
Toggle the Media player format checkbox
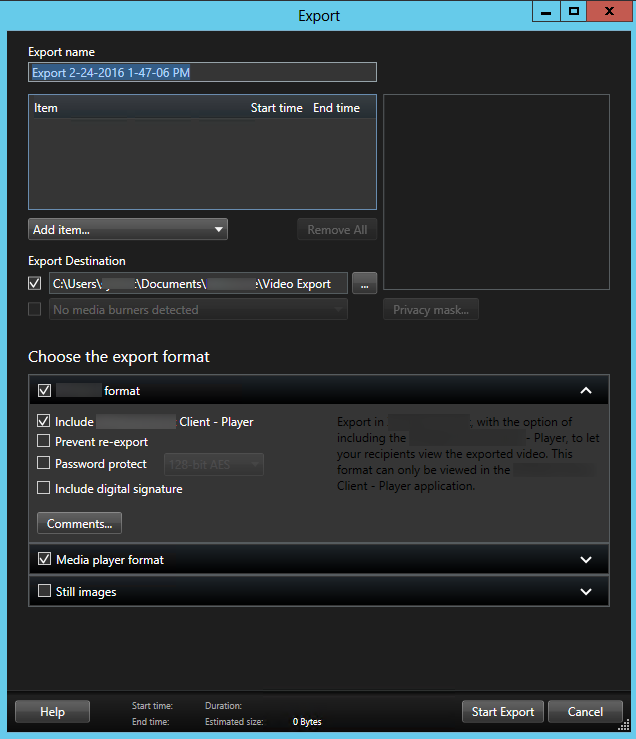pos(44,560)
